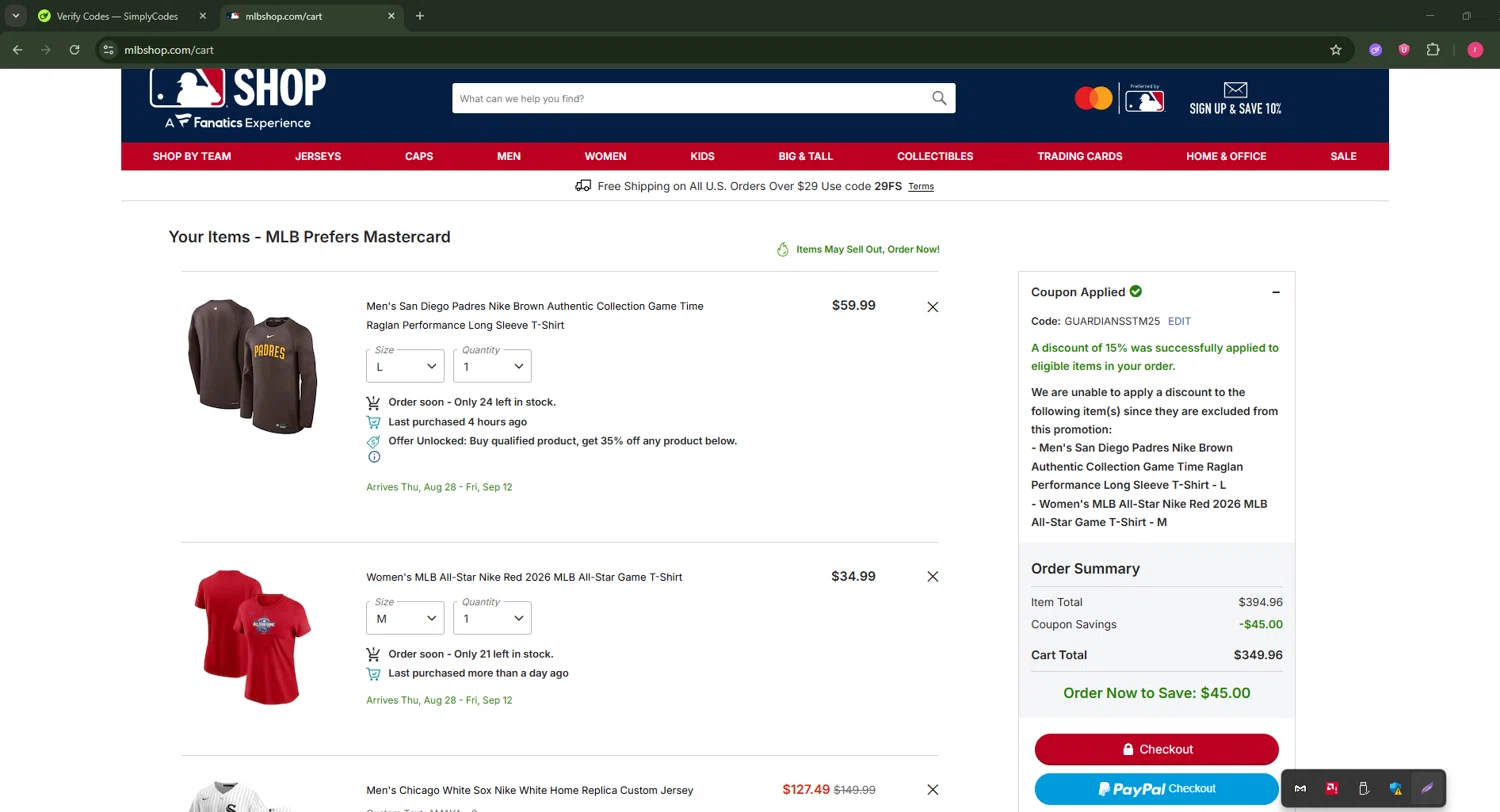Click the Padres shirt thumbnail image
The image size is (1500, 812).
[252, 366]
